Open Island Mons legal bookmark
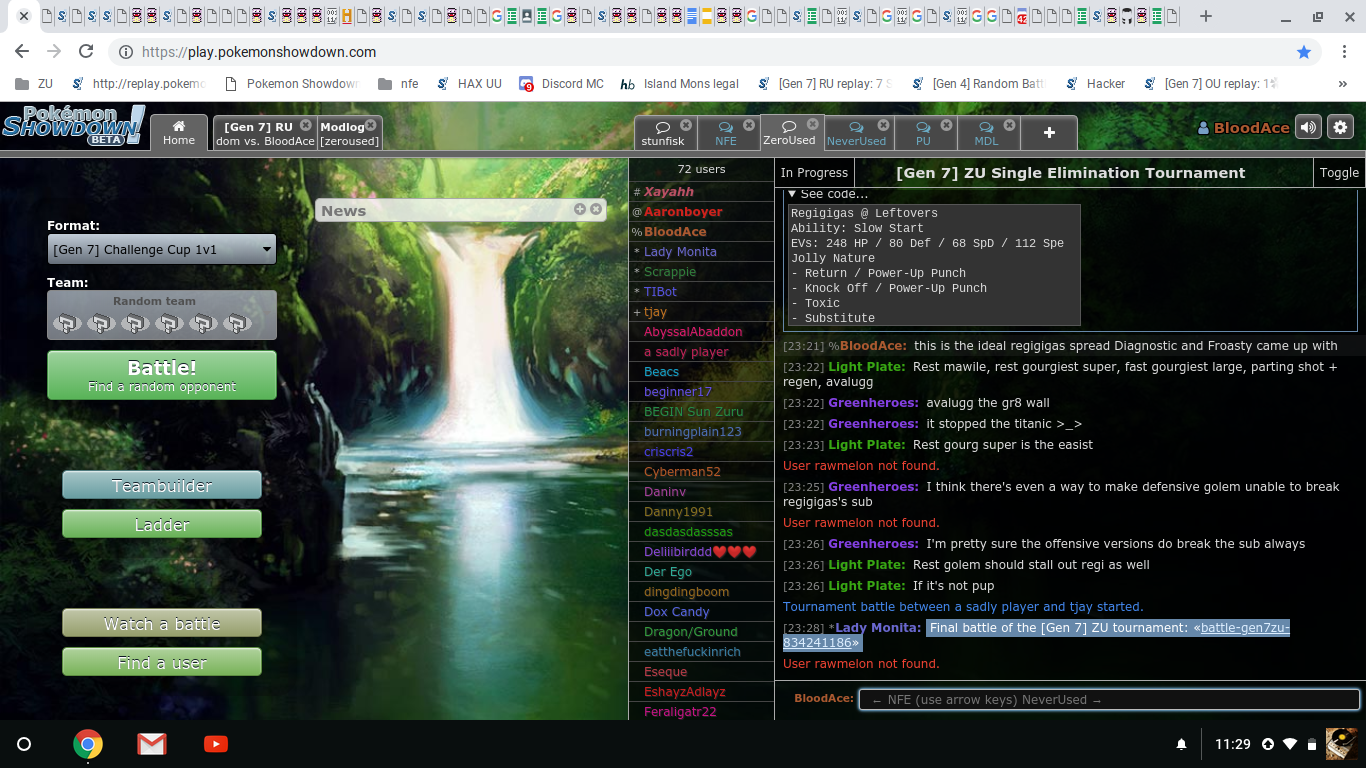This screenshot has height=768, width=1366. (680, 84)
